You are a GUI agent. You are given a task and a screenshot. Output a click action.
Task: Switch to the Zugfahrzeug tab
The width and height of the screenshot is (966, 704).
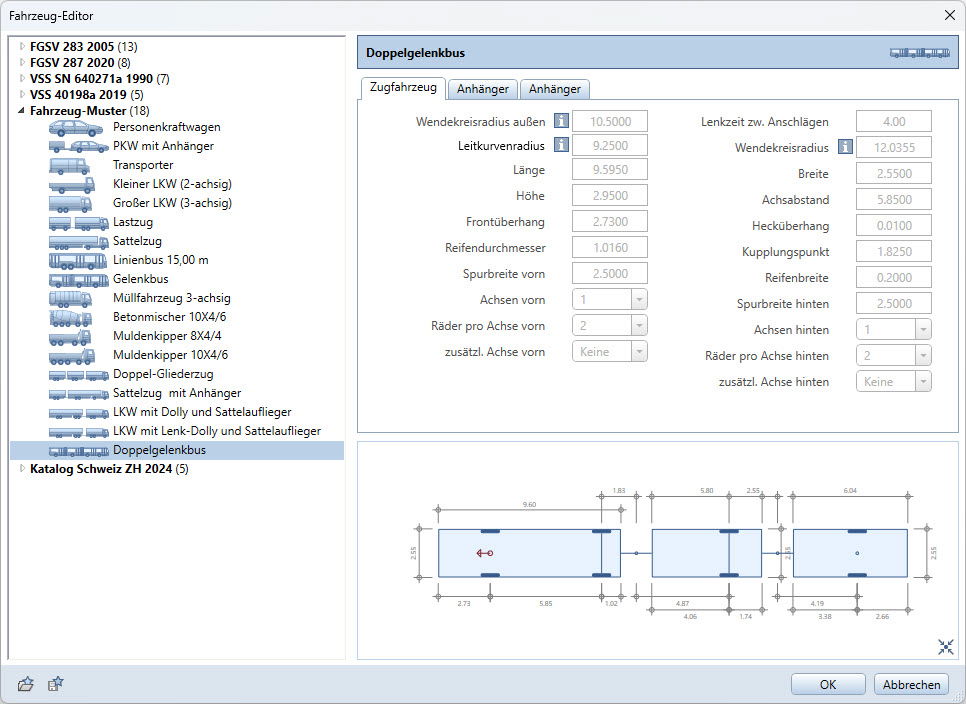403,87
